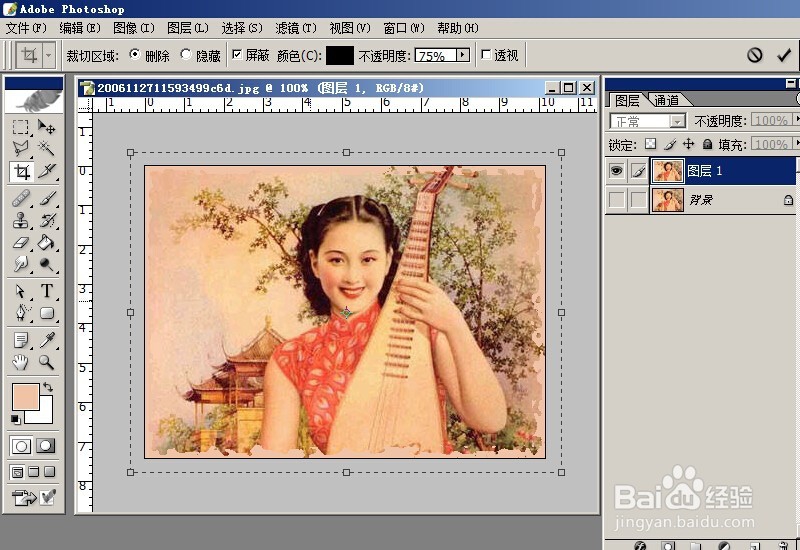Open crop tool preset picker arrow
Viewport: 800px width, 550px height.
[x=48, y=55]
